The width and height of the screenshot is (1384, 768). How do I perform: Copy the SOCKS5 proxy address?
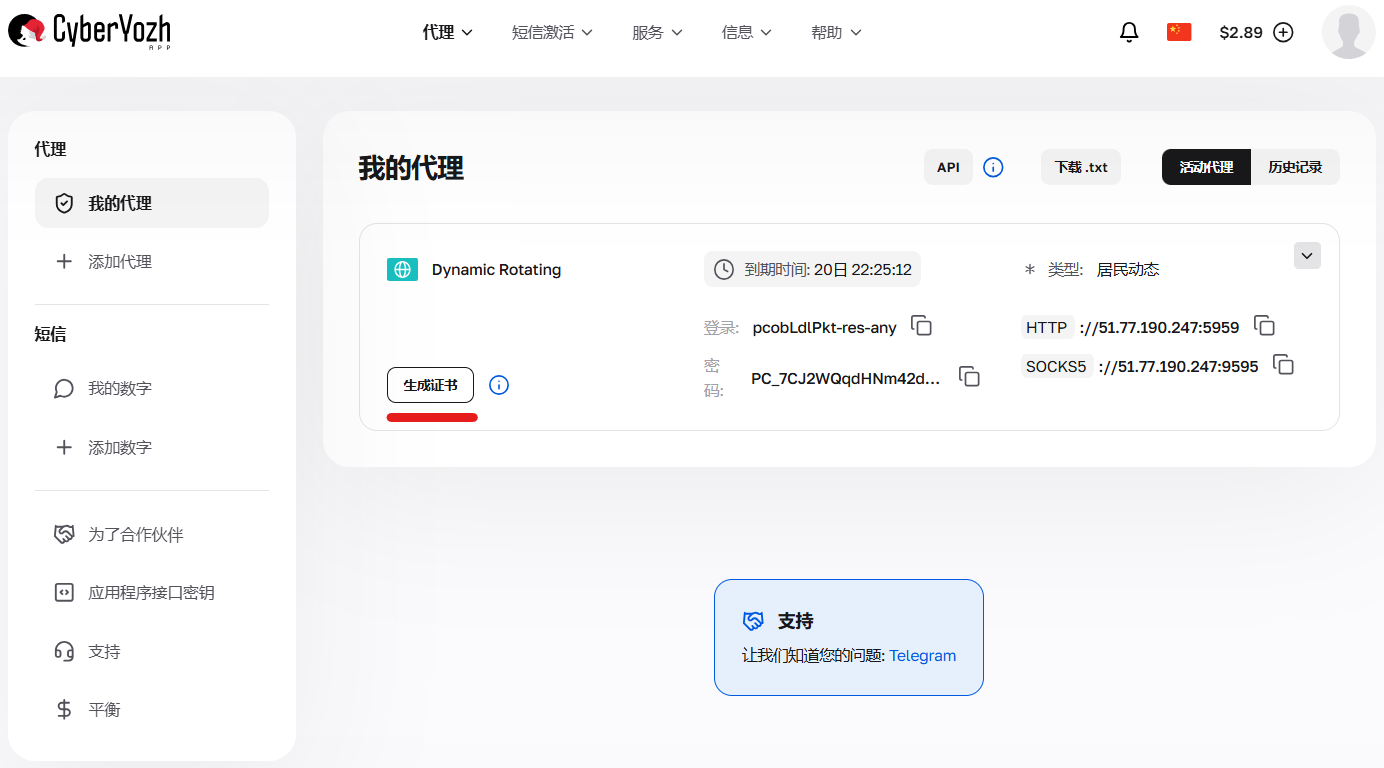1283,366
